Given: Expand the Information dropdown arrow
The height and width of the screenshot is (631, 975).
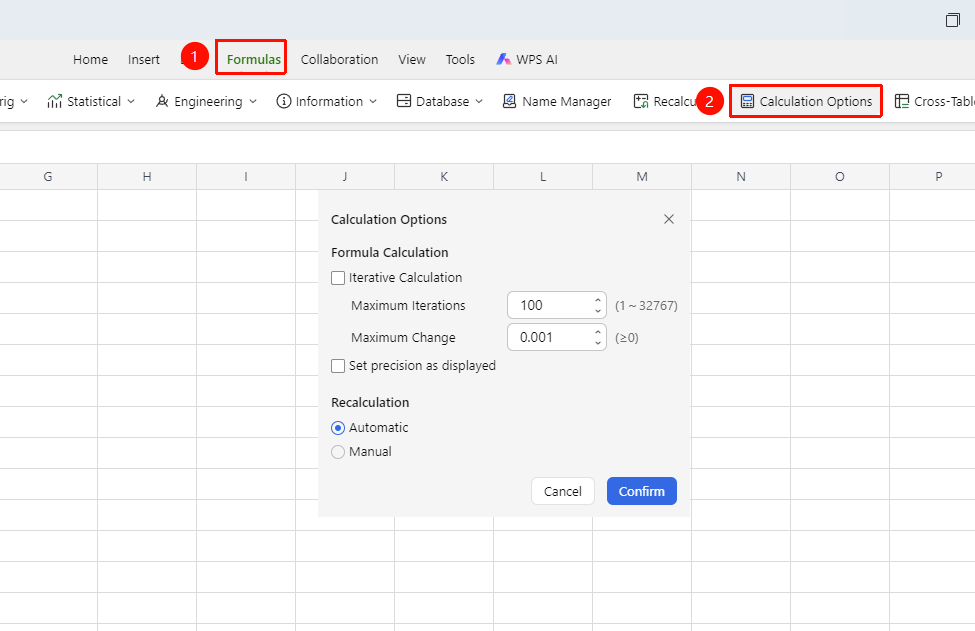Looking at the screenshot, I should click(x=373, y=101).
